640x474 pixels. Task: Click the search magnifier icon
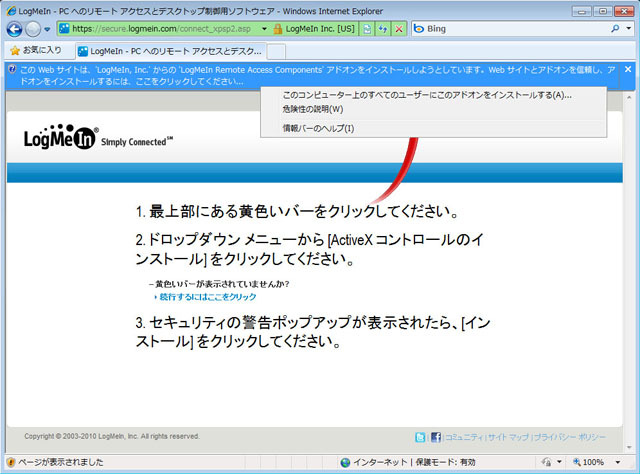(615, 29)
